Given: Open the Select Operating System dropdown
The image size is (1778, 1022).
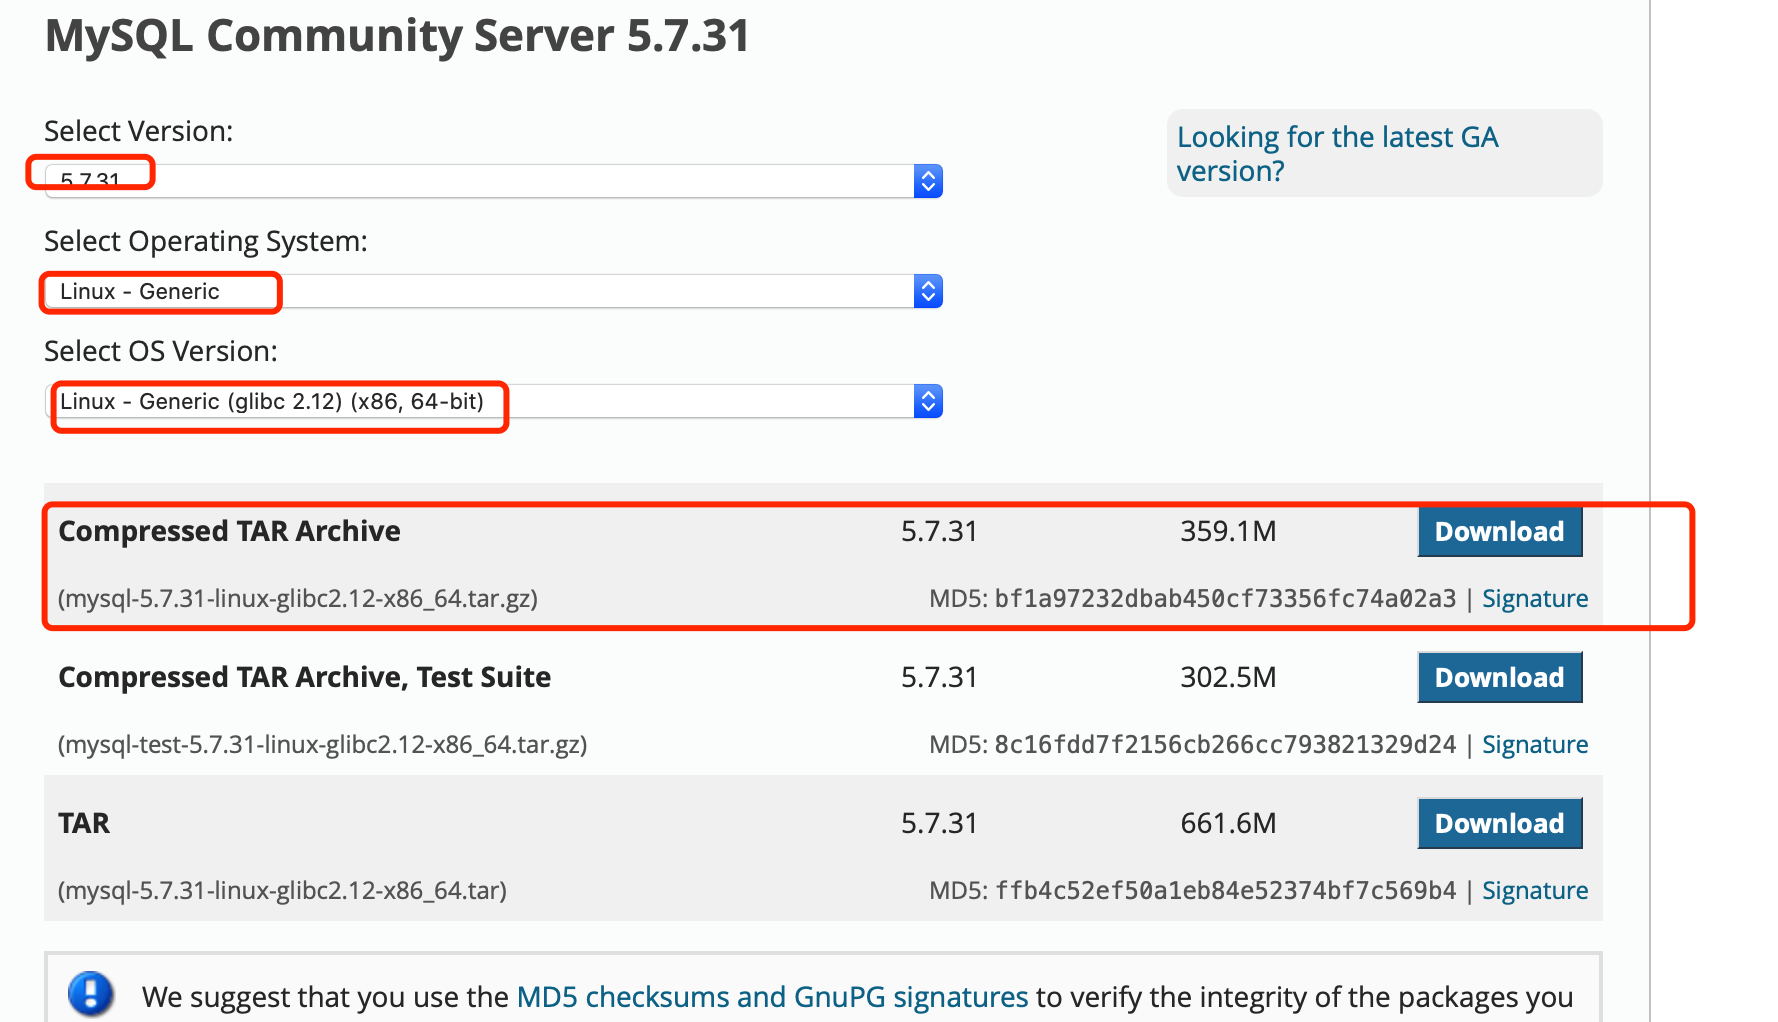Looking at the screenshot, I should [x=494, y=291].
